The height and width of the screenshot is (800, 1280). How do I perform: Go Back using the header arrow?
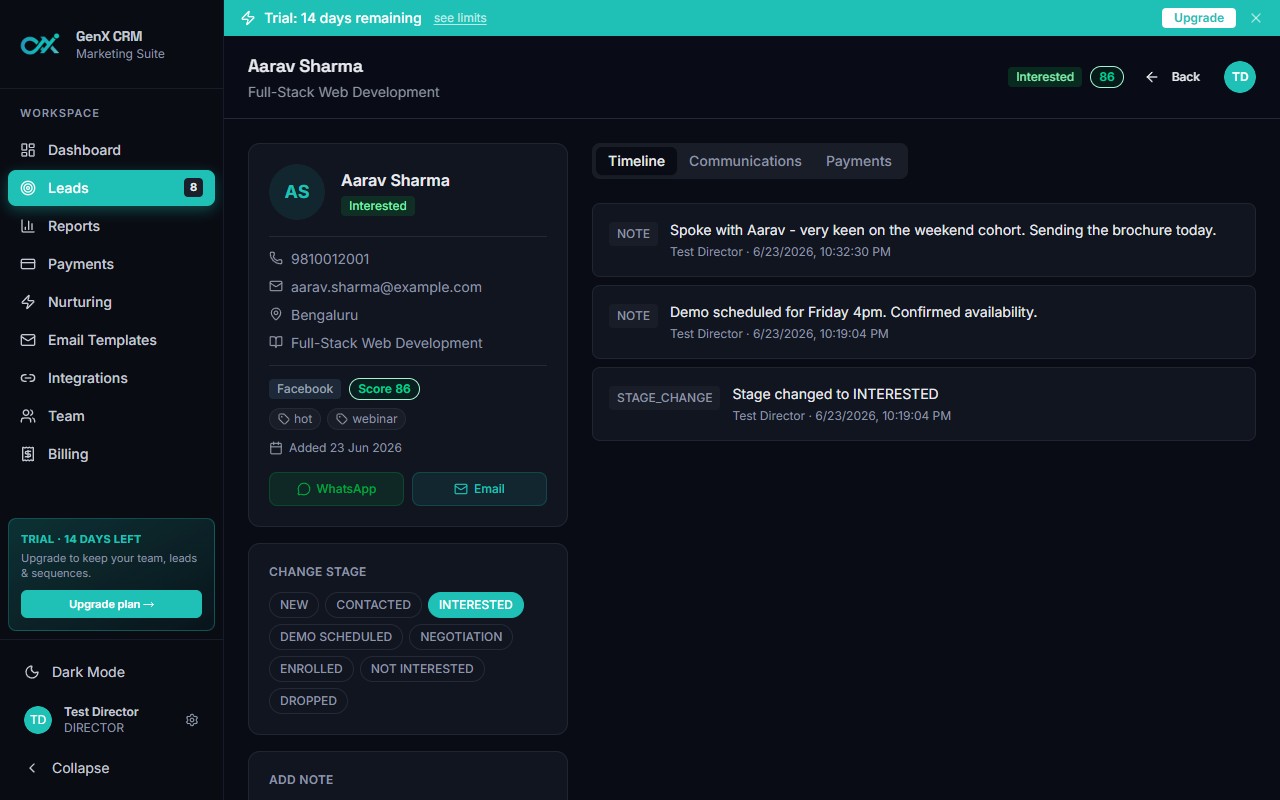(1173, 77)
